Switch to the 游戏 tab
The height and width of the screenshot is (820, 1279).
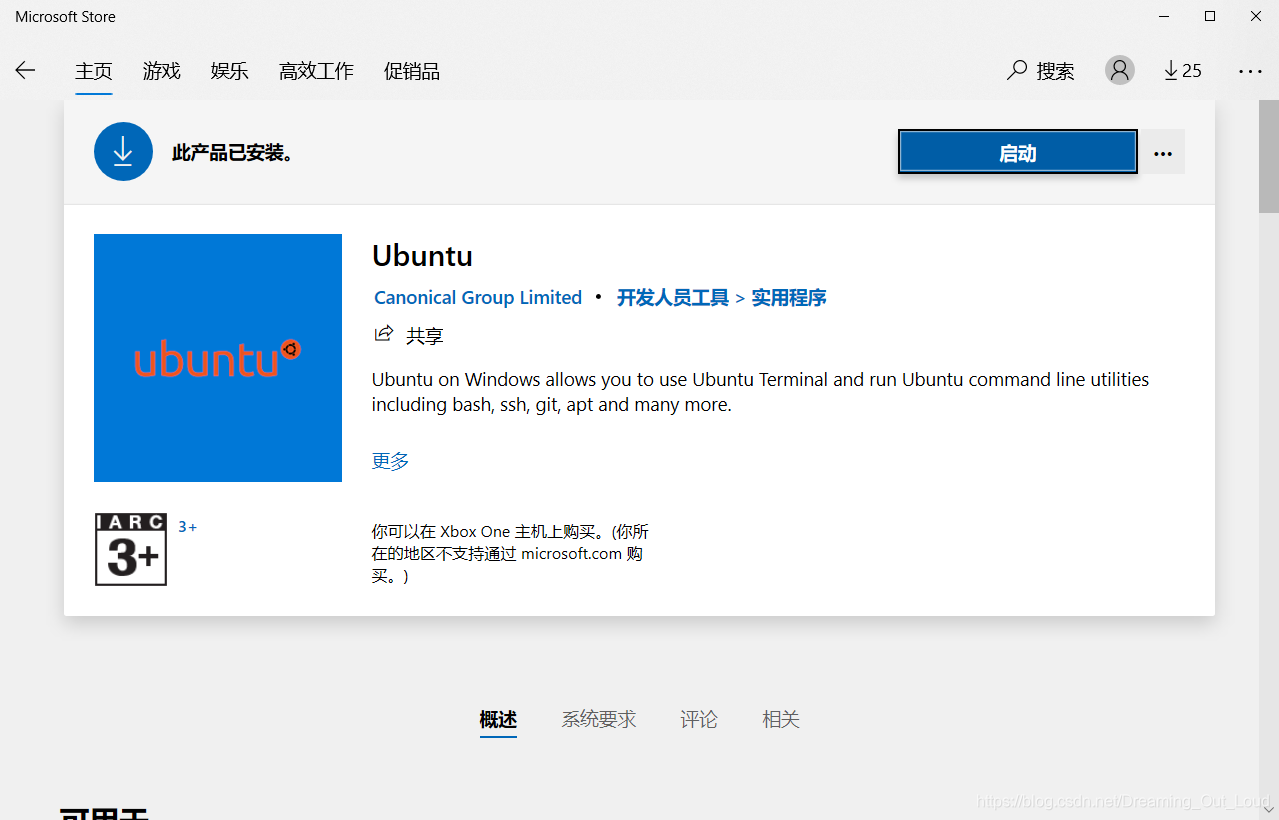pos(162,71)
